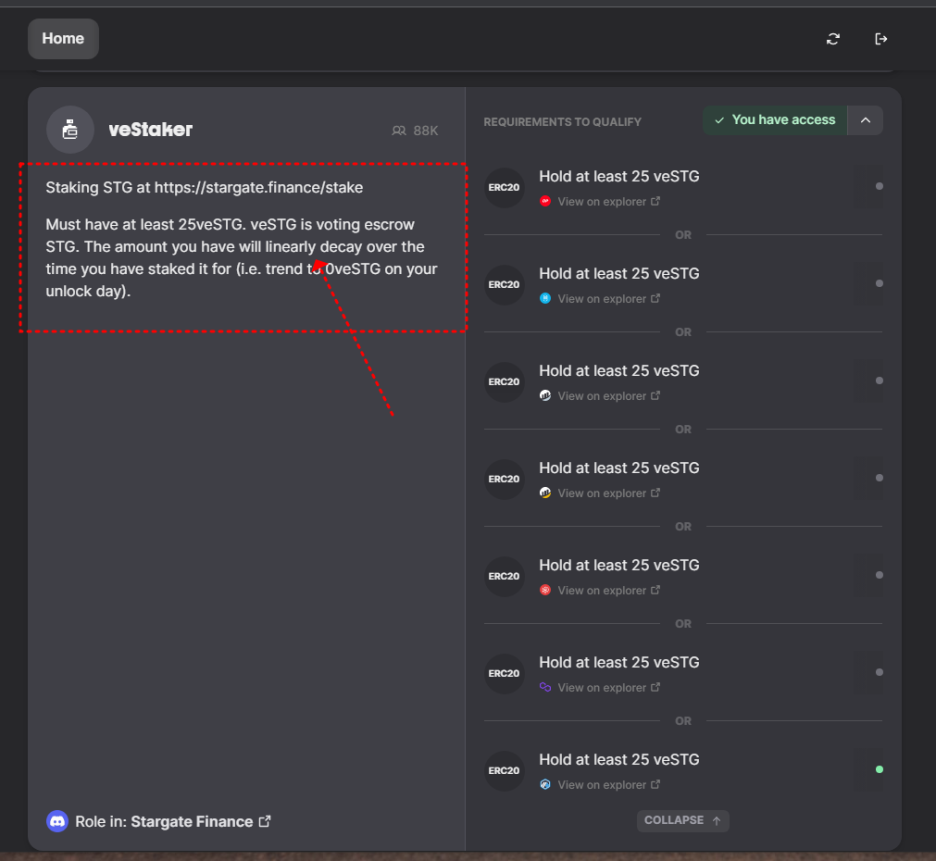This screenshot has width=936, height=861.
Task: Click the COLLAPSE button below the requirements
Action: (x=683, y=820)
